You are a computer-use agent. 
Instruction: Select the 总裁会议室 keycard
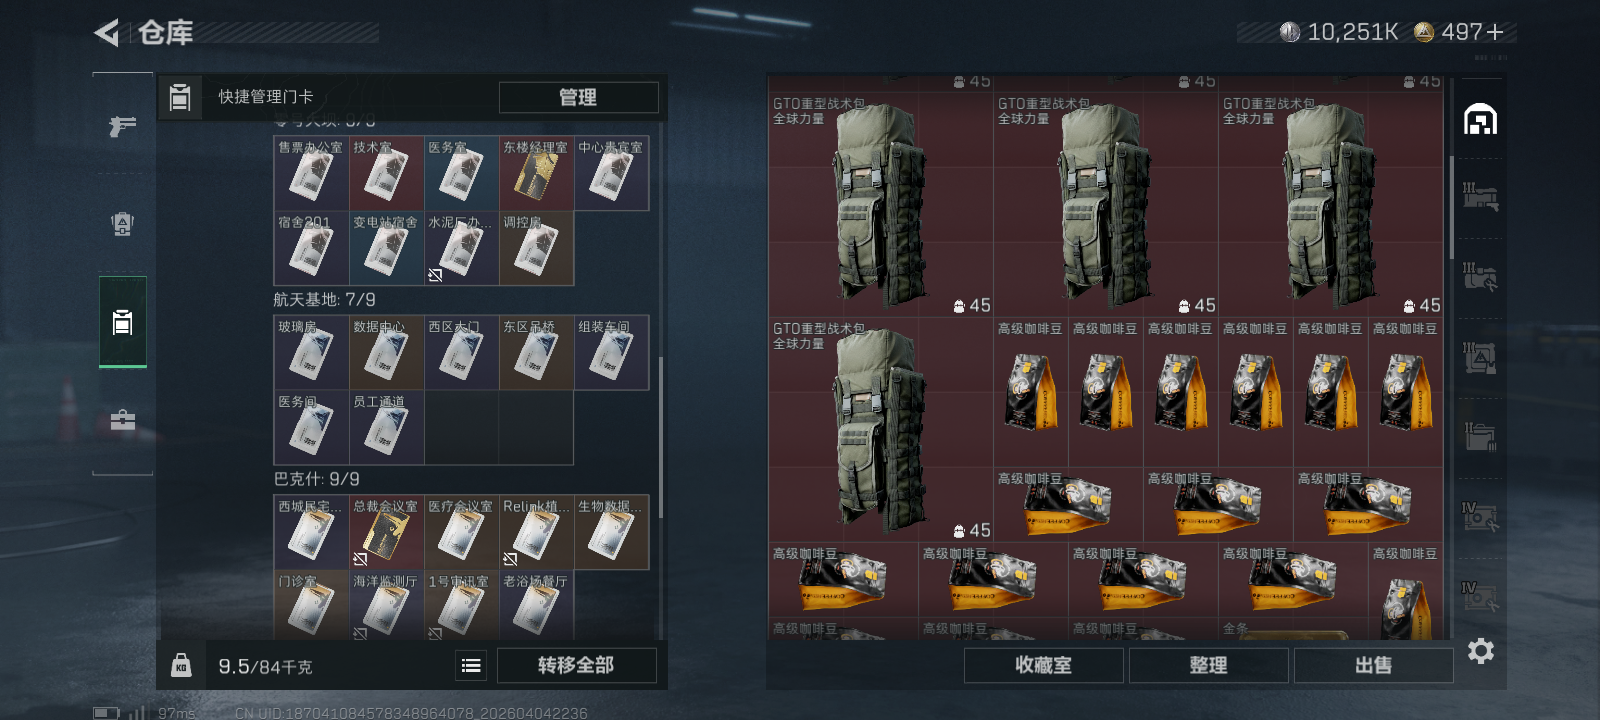click(386, 533)
